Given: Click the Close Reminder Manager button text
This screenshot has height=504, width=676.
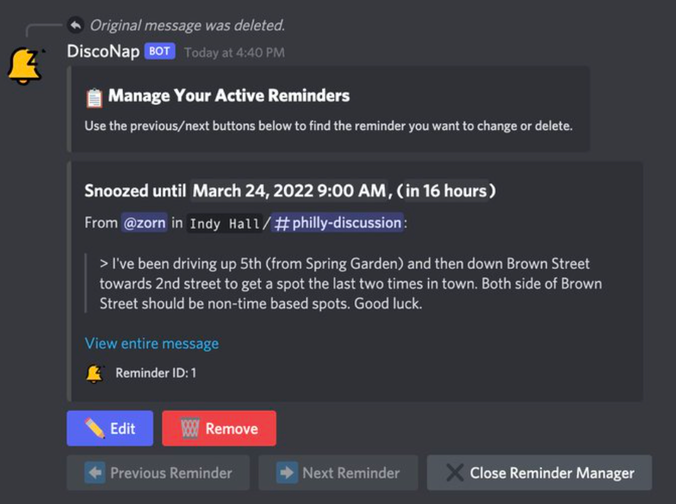Looking at the screenshot, I should [552, 473].
